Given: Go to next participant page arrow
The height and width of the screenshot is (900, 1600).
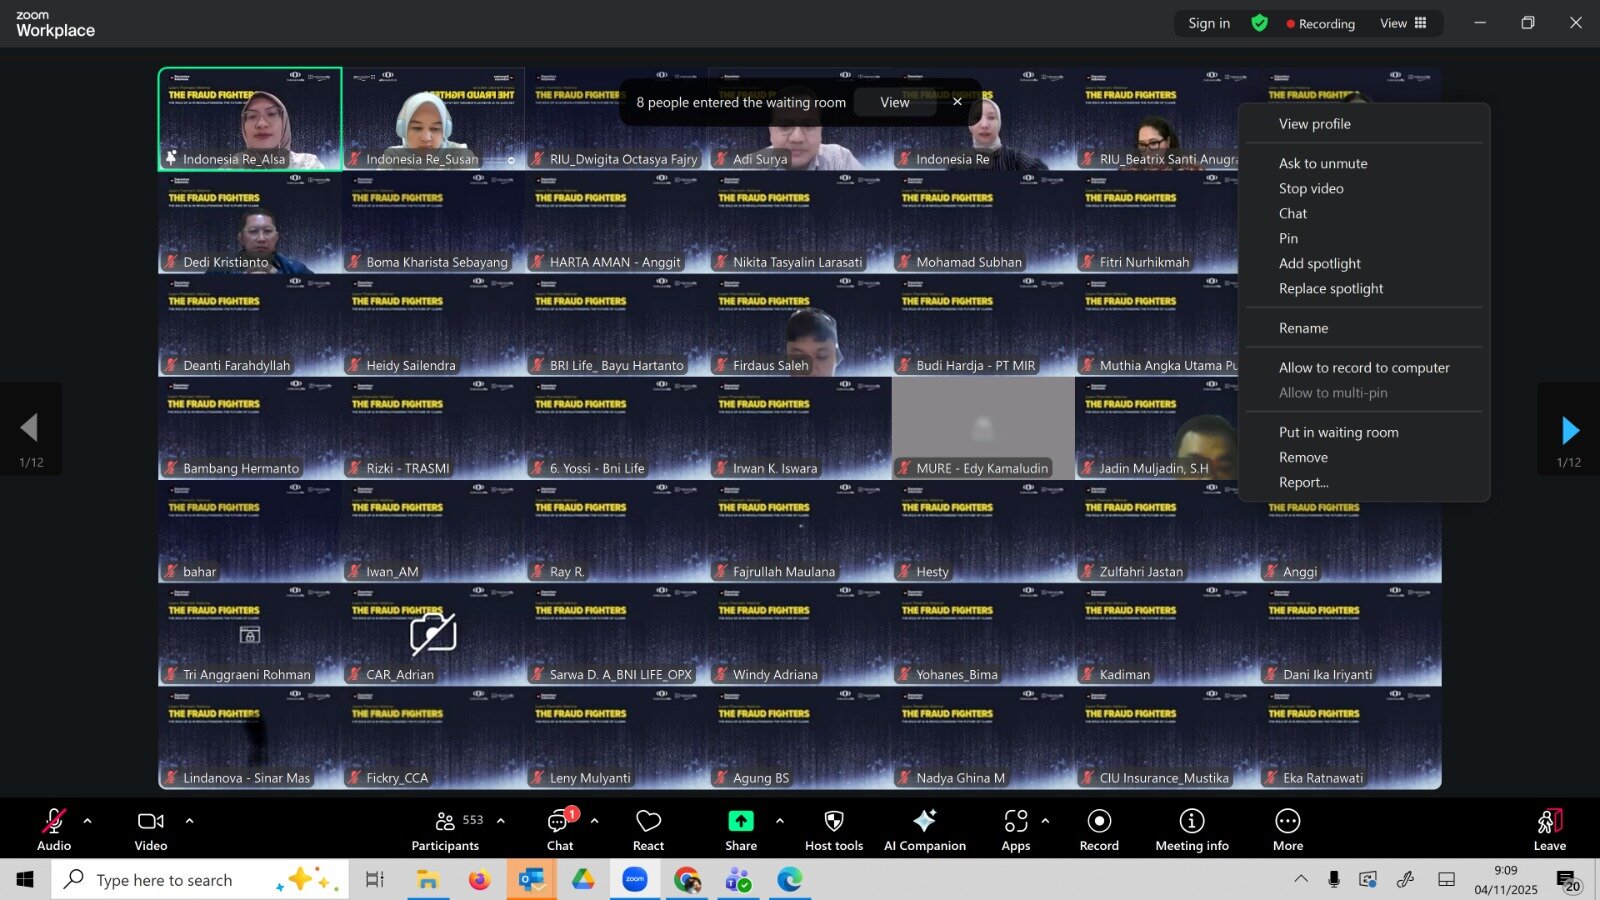Looking at the screenshot, I should (x=1569, y=430).
